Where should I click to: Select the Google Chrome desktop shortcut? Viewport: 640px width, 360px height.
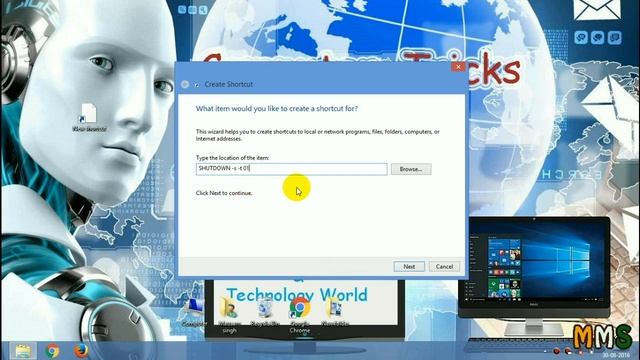(300, 314)
